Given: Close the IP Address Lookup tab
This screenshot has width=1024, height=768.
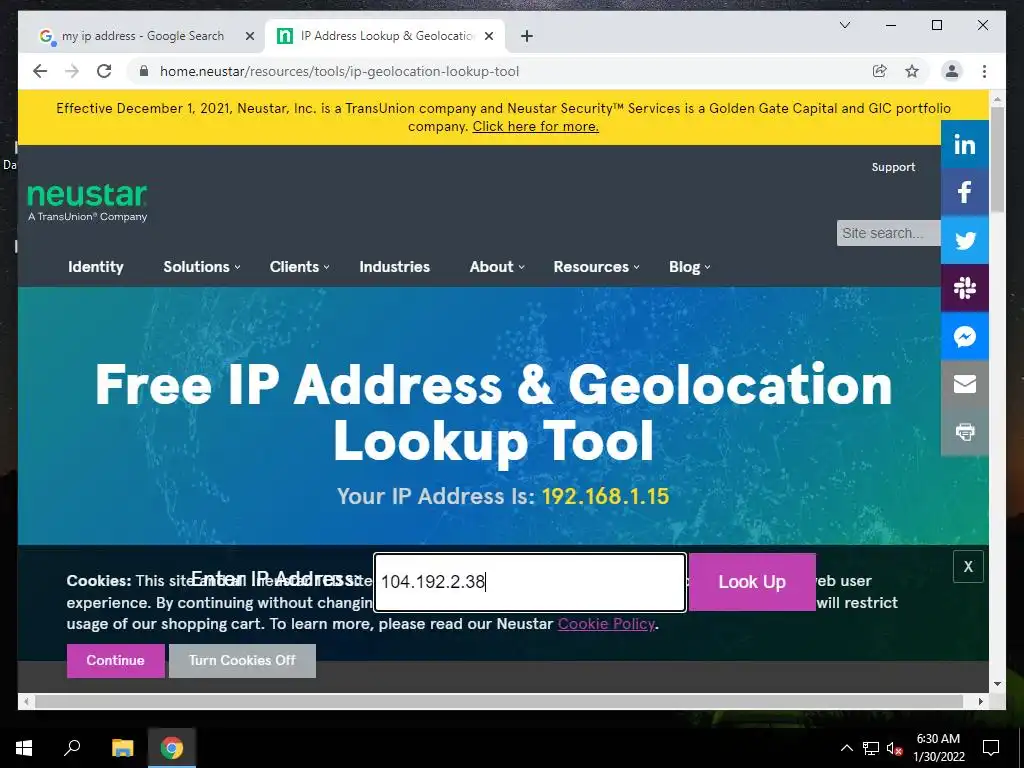Looking at the screenshot, I should pyautogui.click(x=488, y=36).
